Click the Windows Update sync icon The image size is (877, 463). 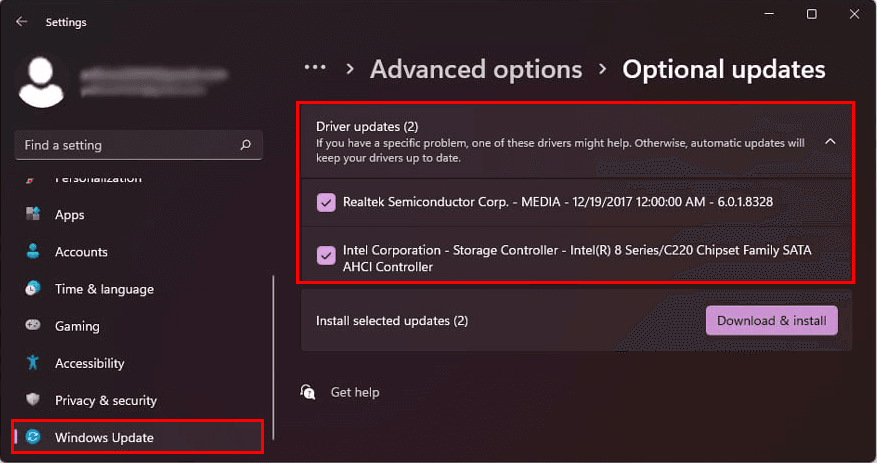click(x=33, y=437)
